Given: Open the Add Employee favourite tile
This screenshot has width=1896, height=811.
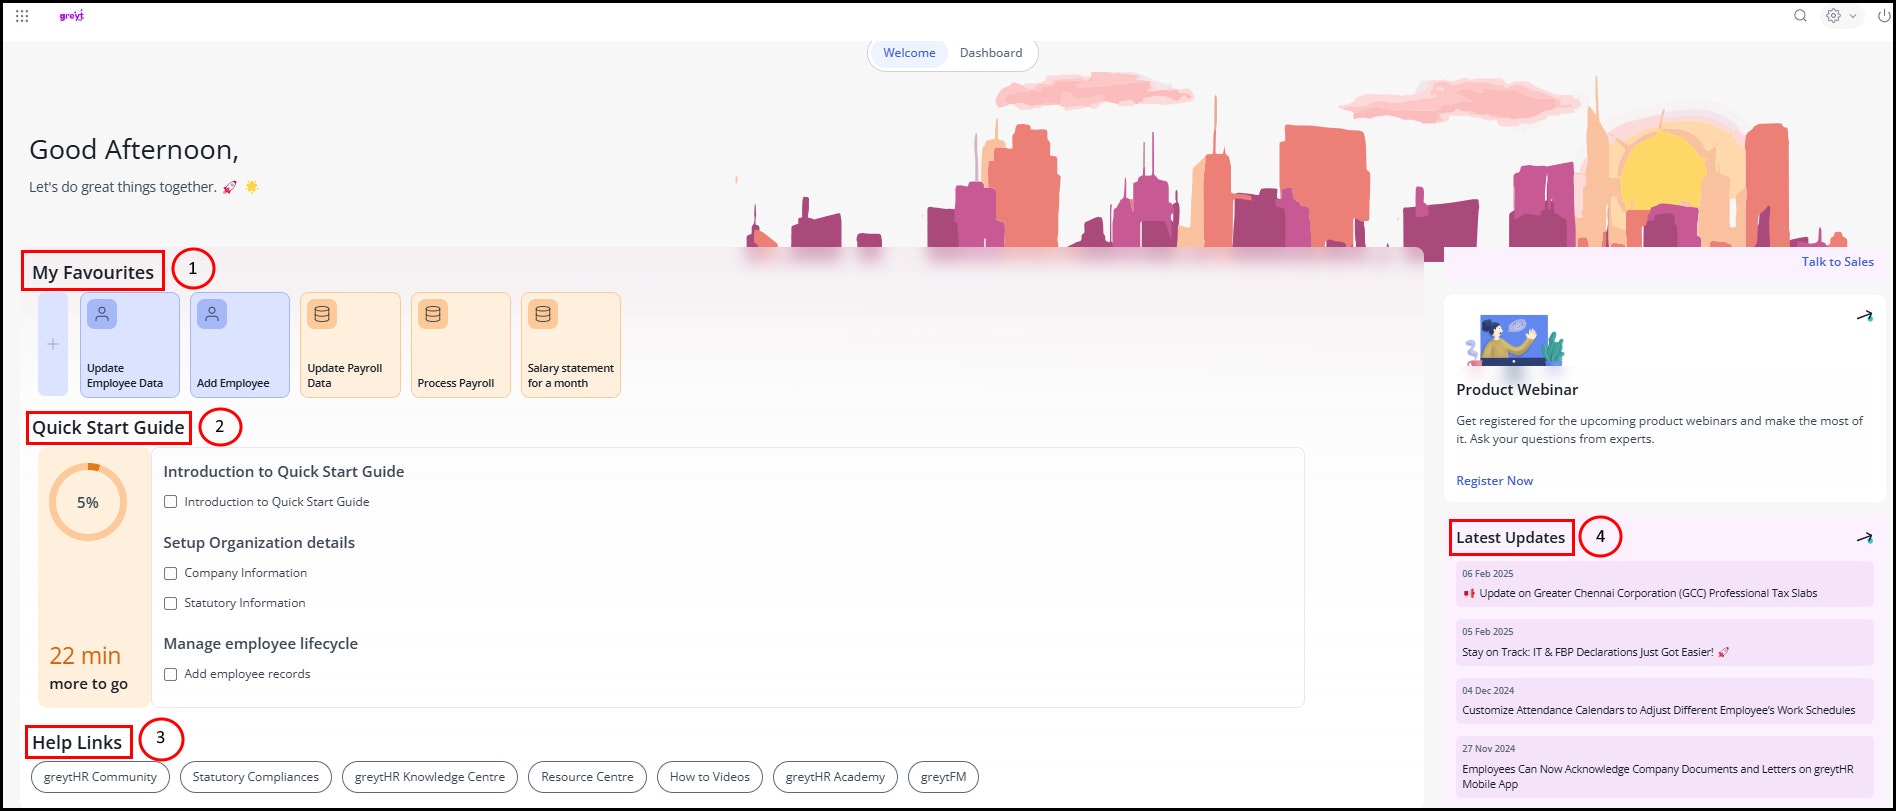Looking at the screenshot, I should [x=240, y=344].
